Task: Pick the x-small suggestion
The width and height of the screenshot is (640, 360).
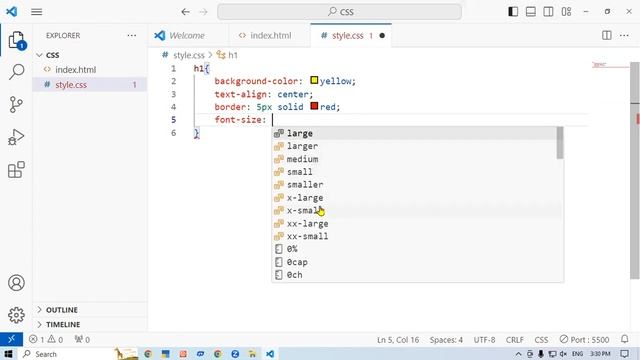Action: point(414,211)
